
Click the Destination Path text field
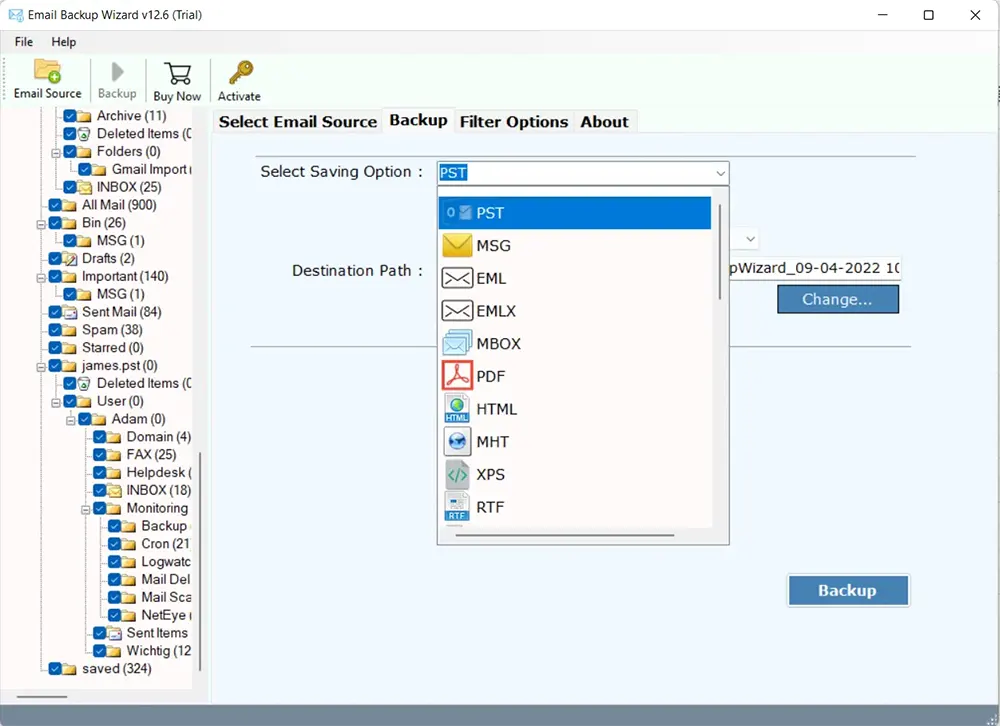pos(815,270)
